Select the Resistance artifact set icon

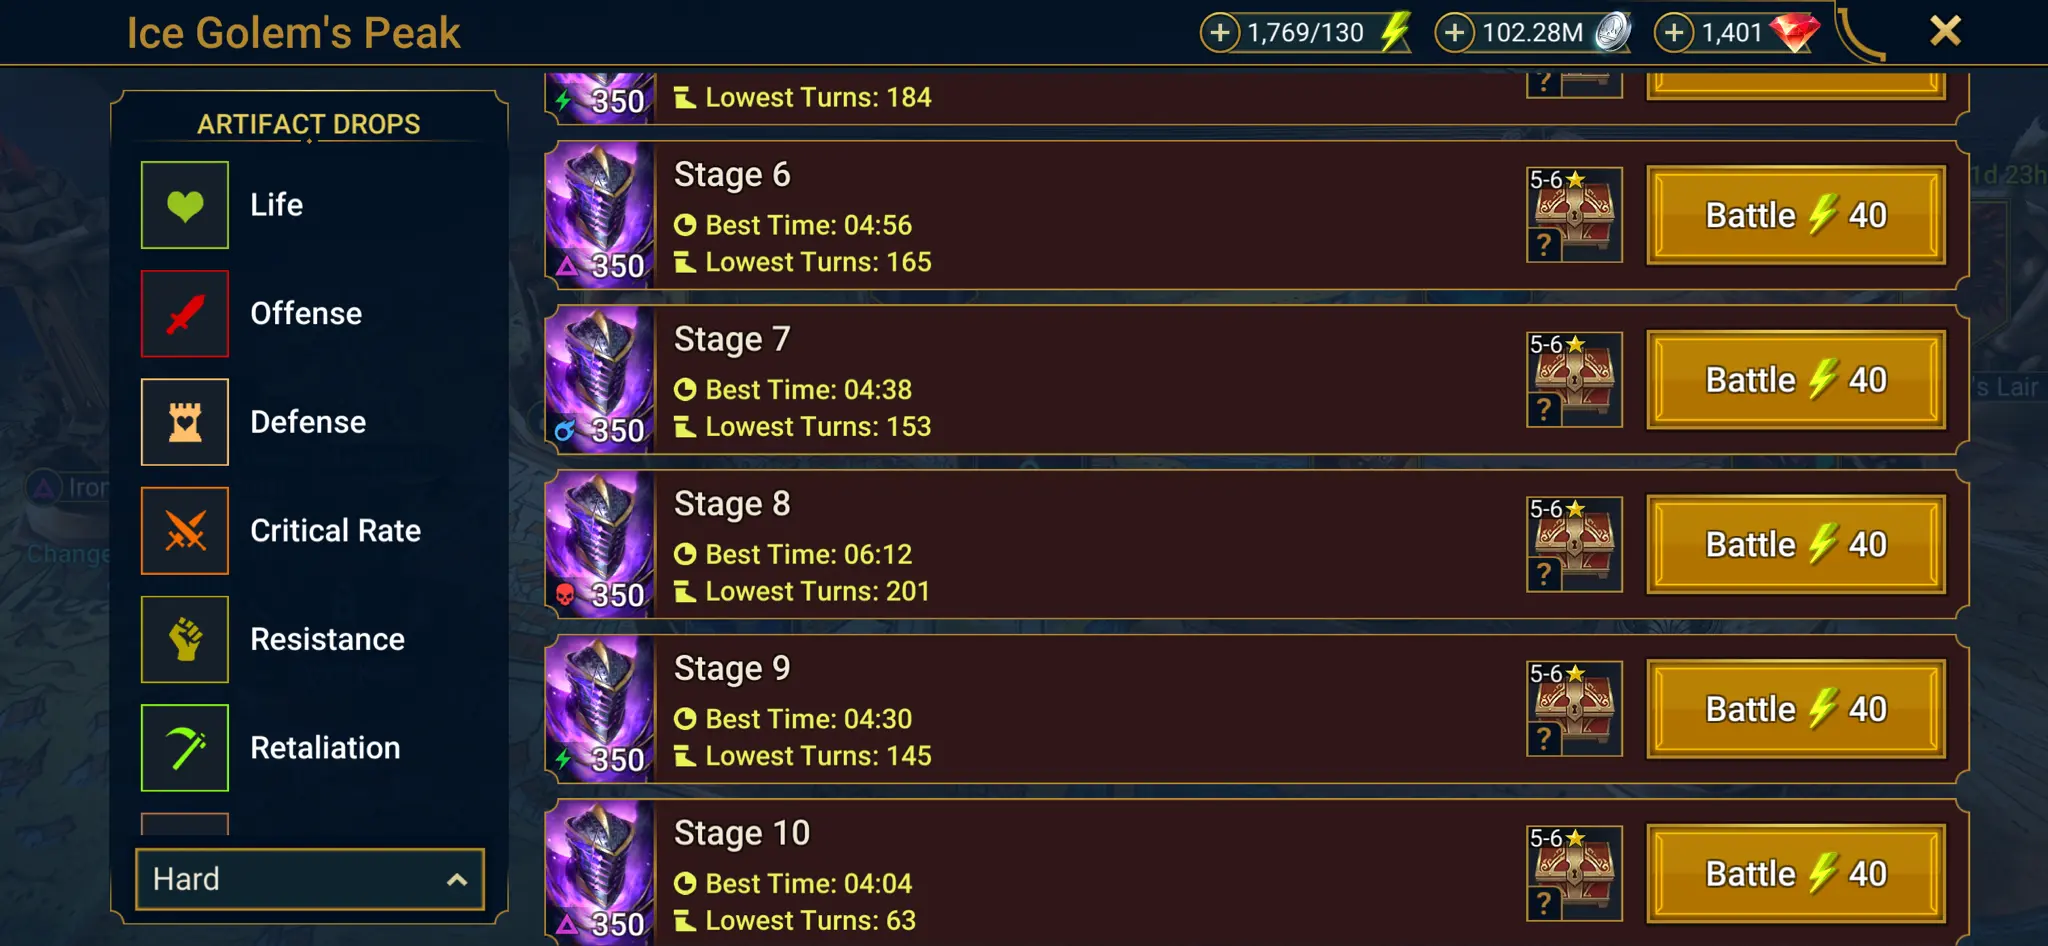click(x=185, y=639)
